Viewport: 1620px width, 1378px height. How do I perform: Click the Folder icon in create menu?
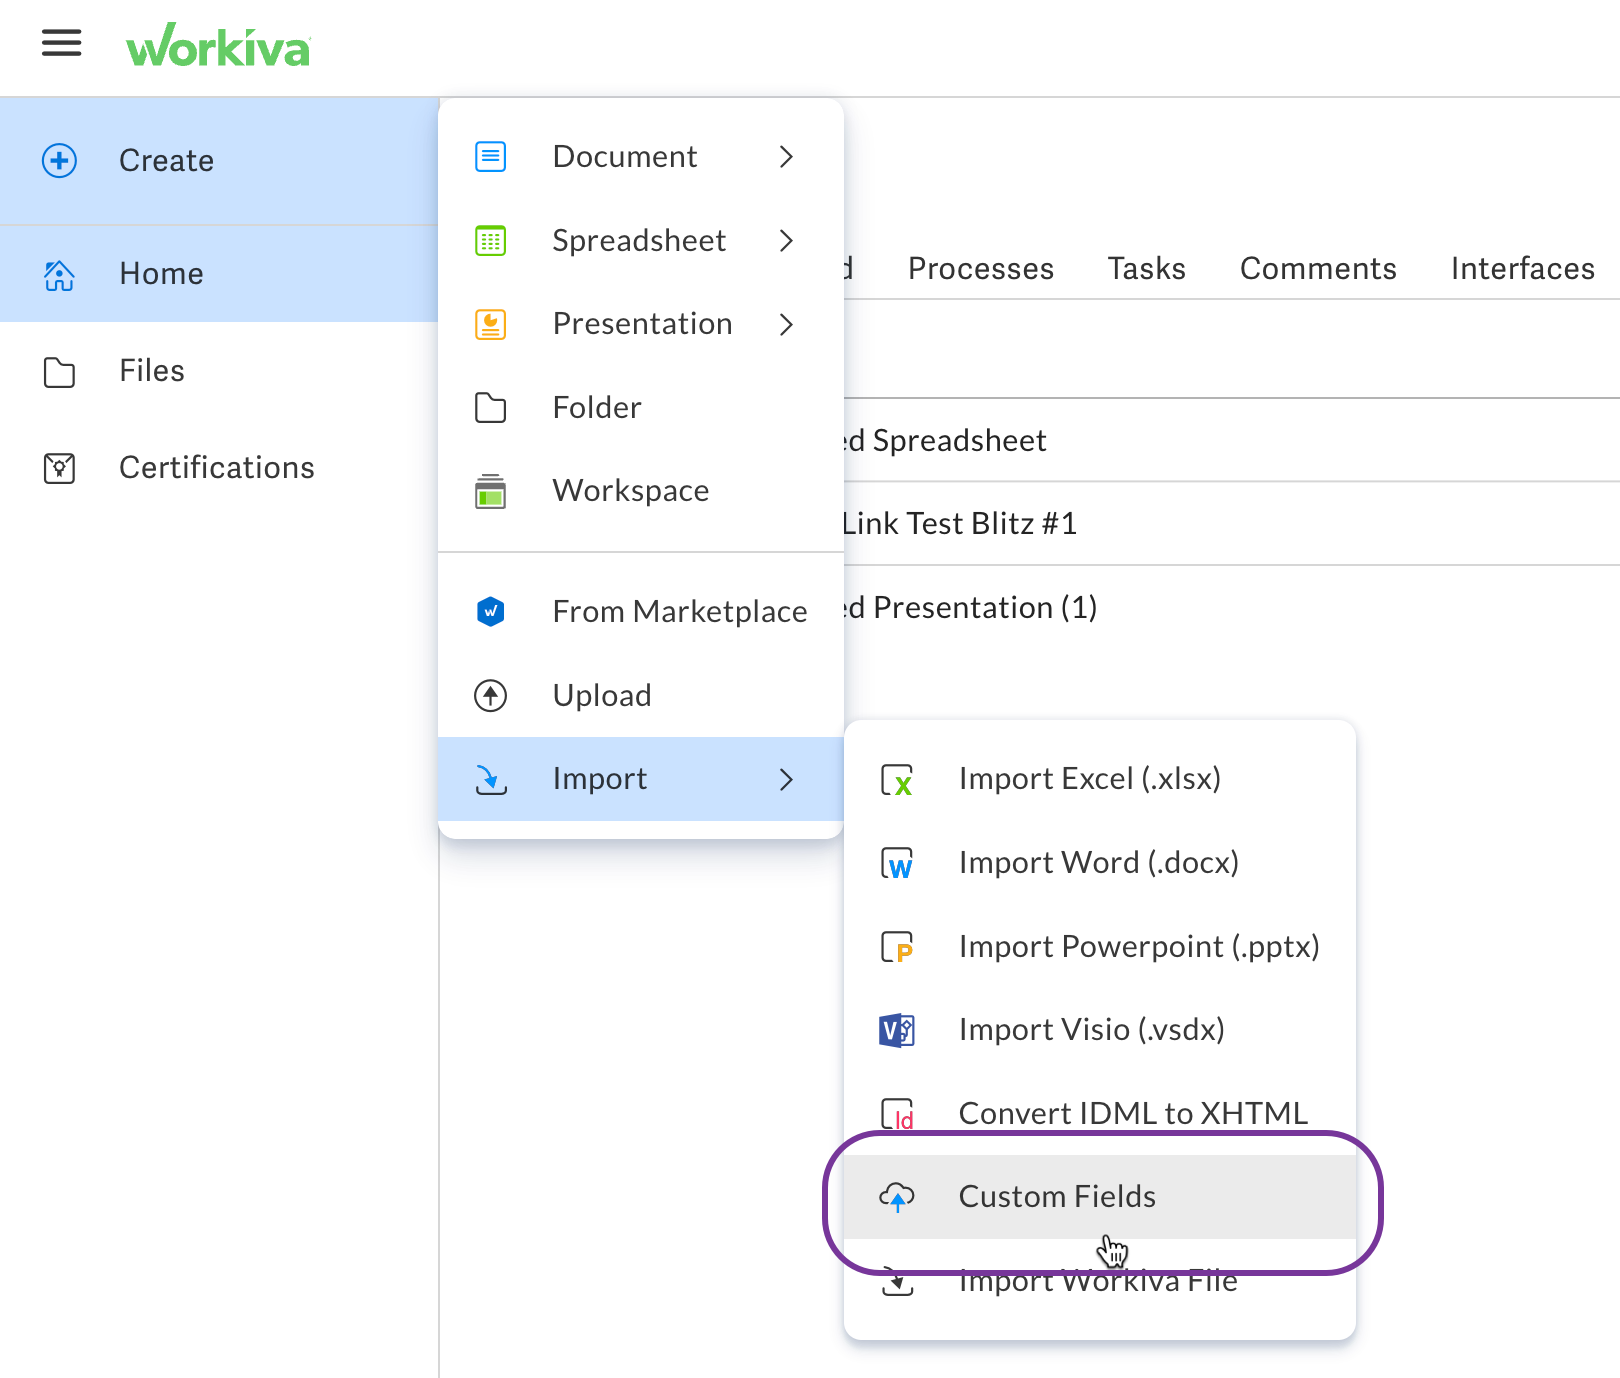point(490,408)
